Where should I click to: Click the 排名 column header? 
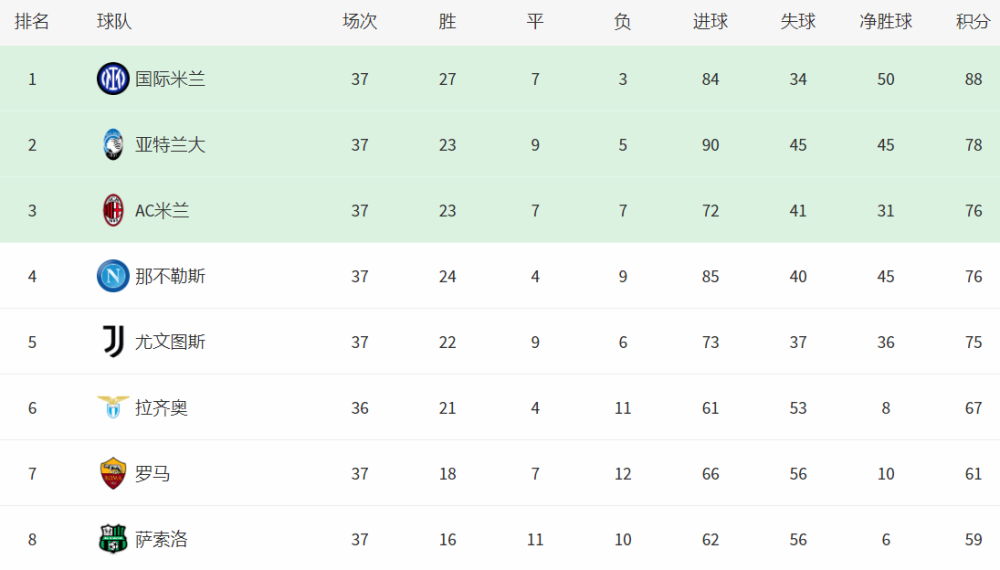click(x=32, y=22)
